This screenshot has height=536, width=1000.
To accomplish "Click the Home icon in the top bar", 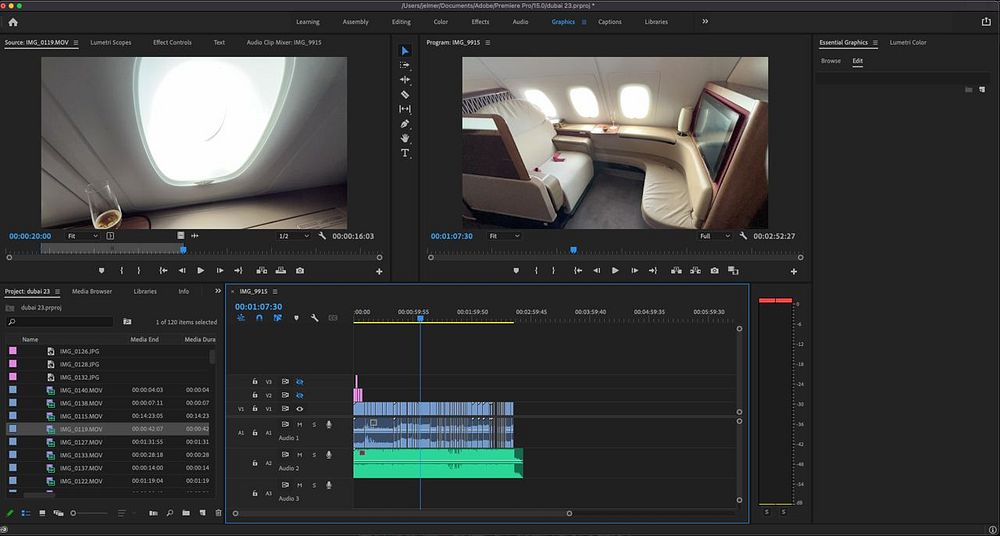I will pos(13,21).
